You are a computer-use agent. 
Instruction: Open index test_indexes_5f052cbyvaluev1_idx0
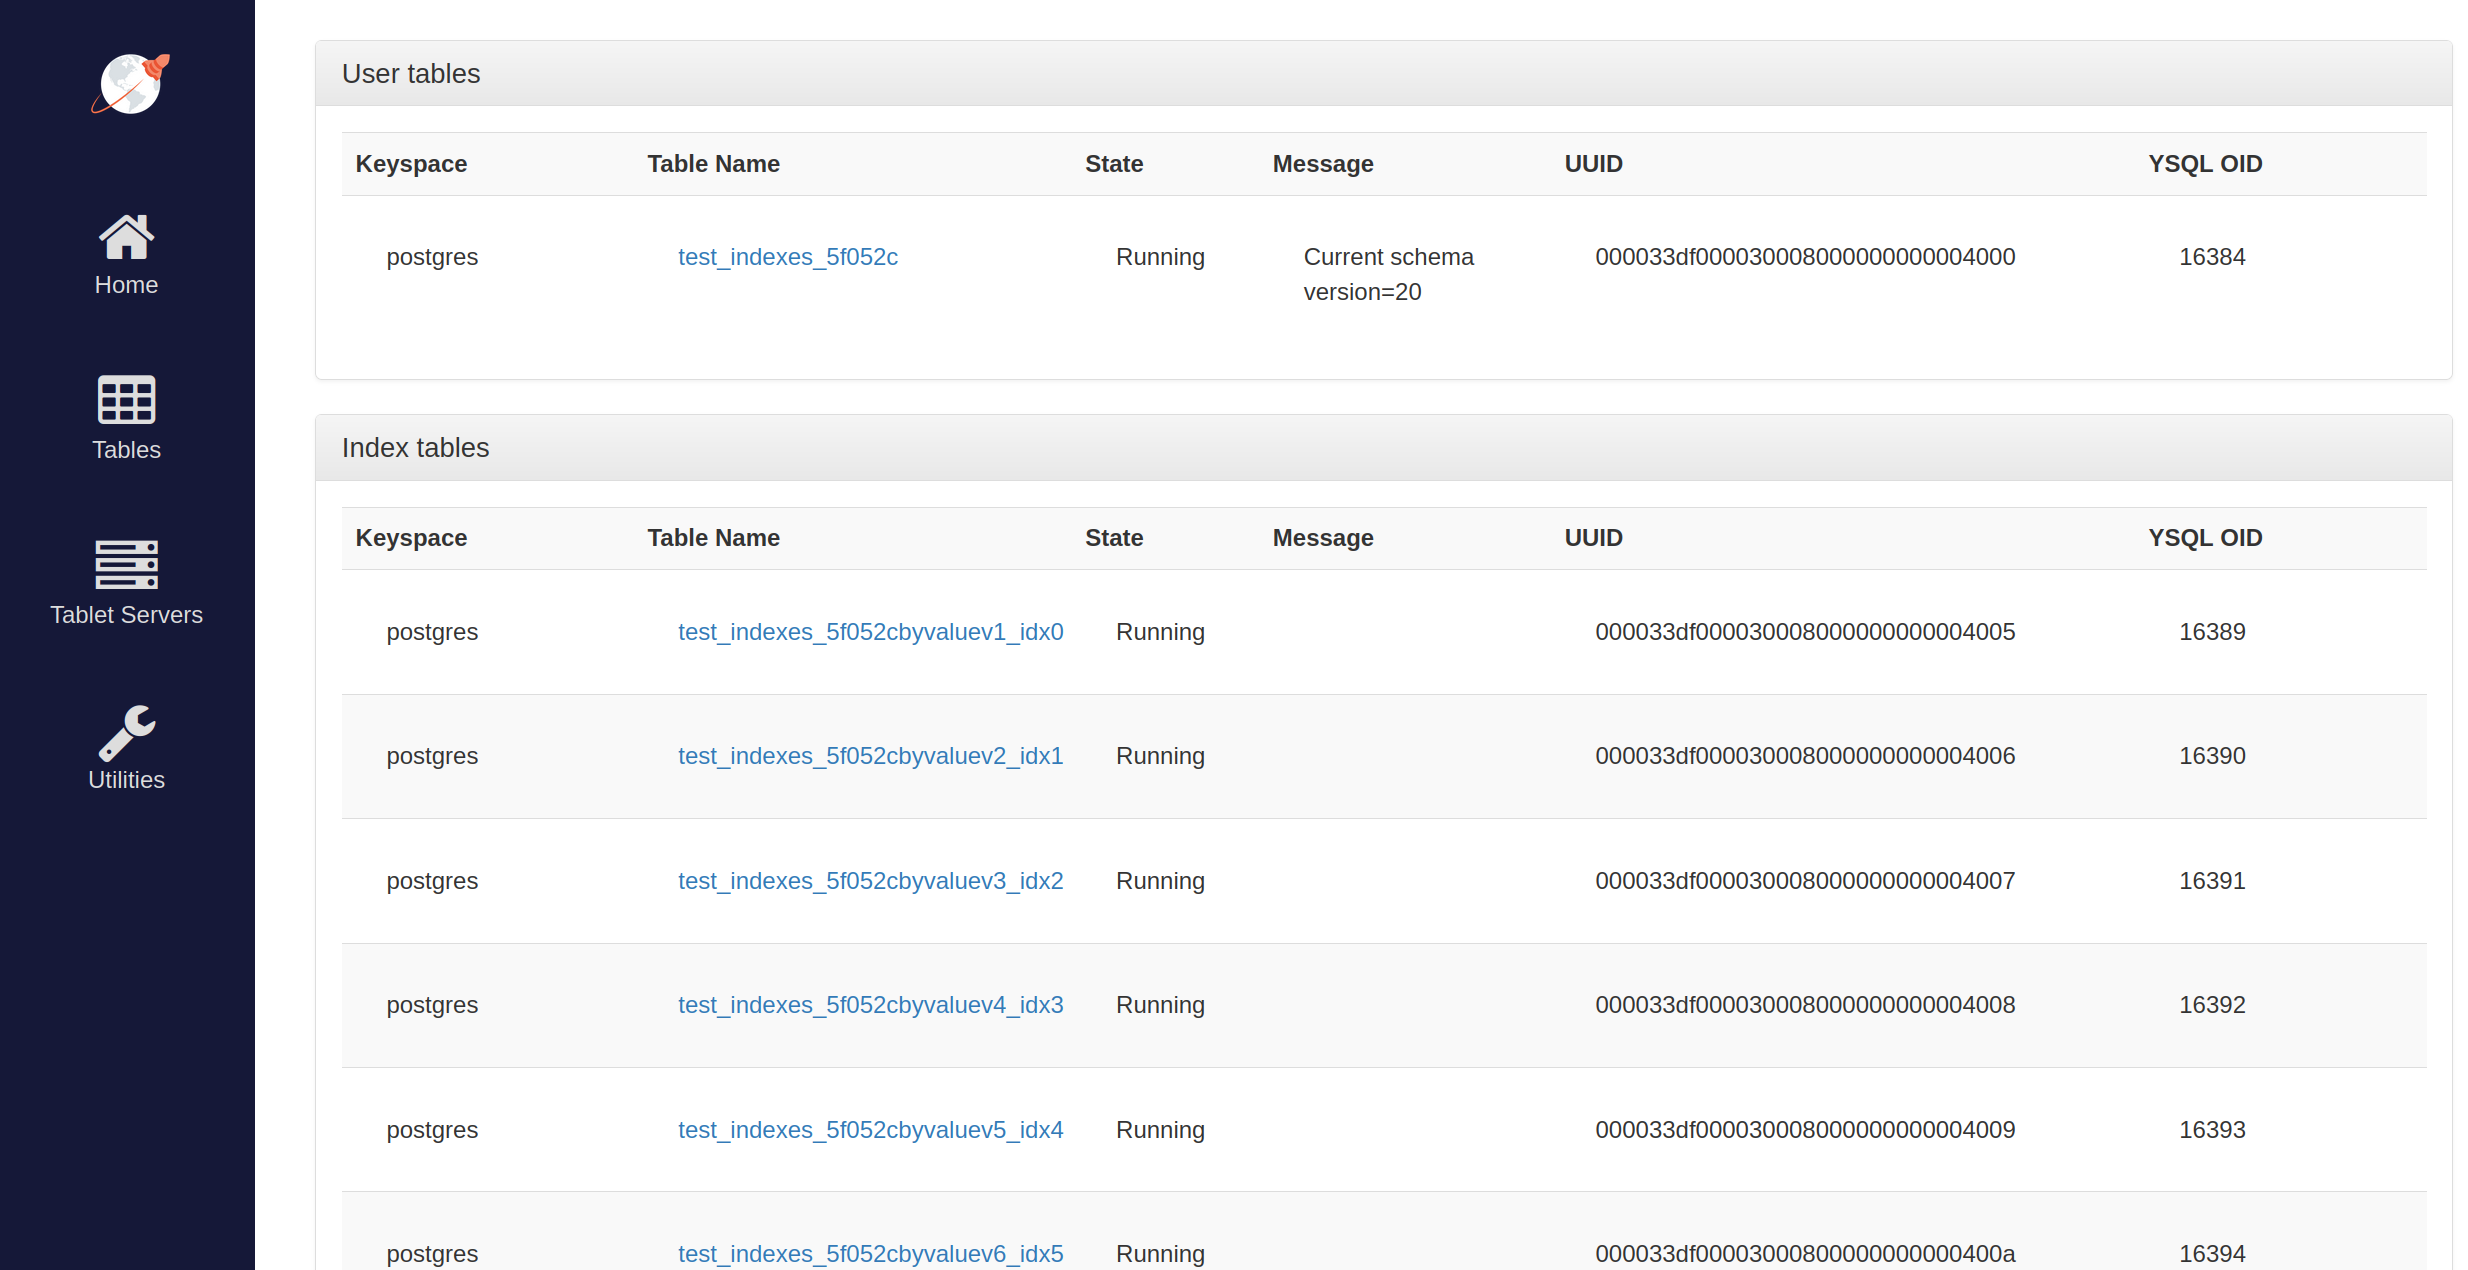[870, 632]
